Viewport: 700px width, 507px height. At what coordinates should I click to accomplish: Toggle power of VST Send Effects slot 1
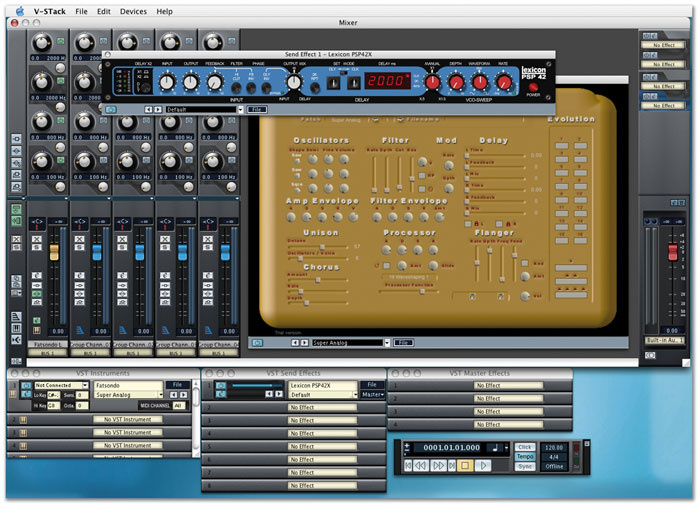click(221, 385)
